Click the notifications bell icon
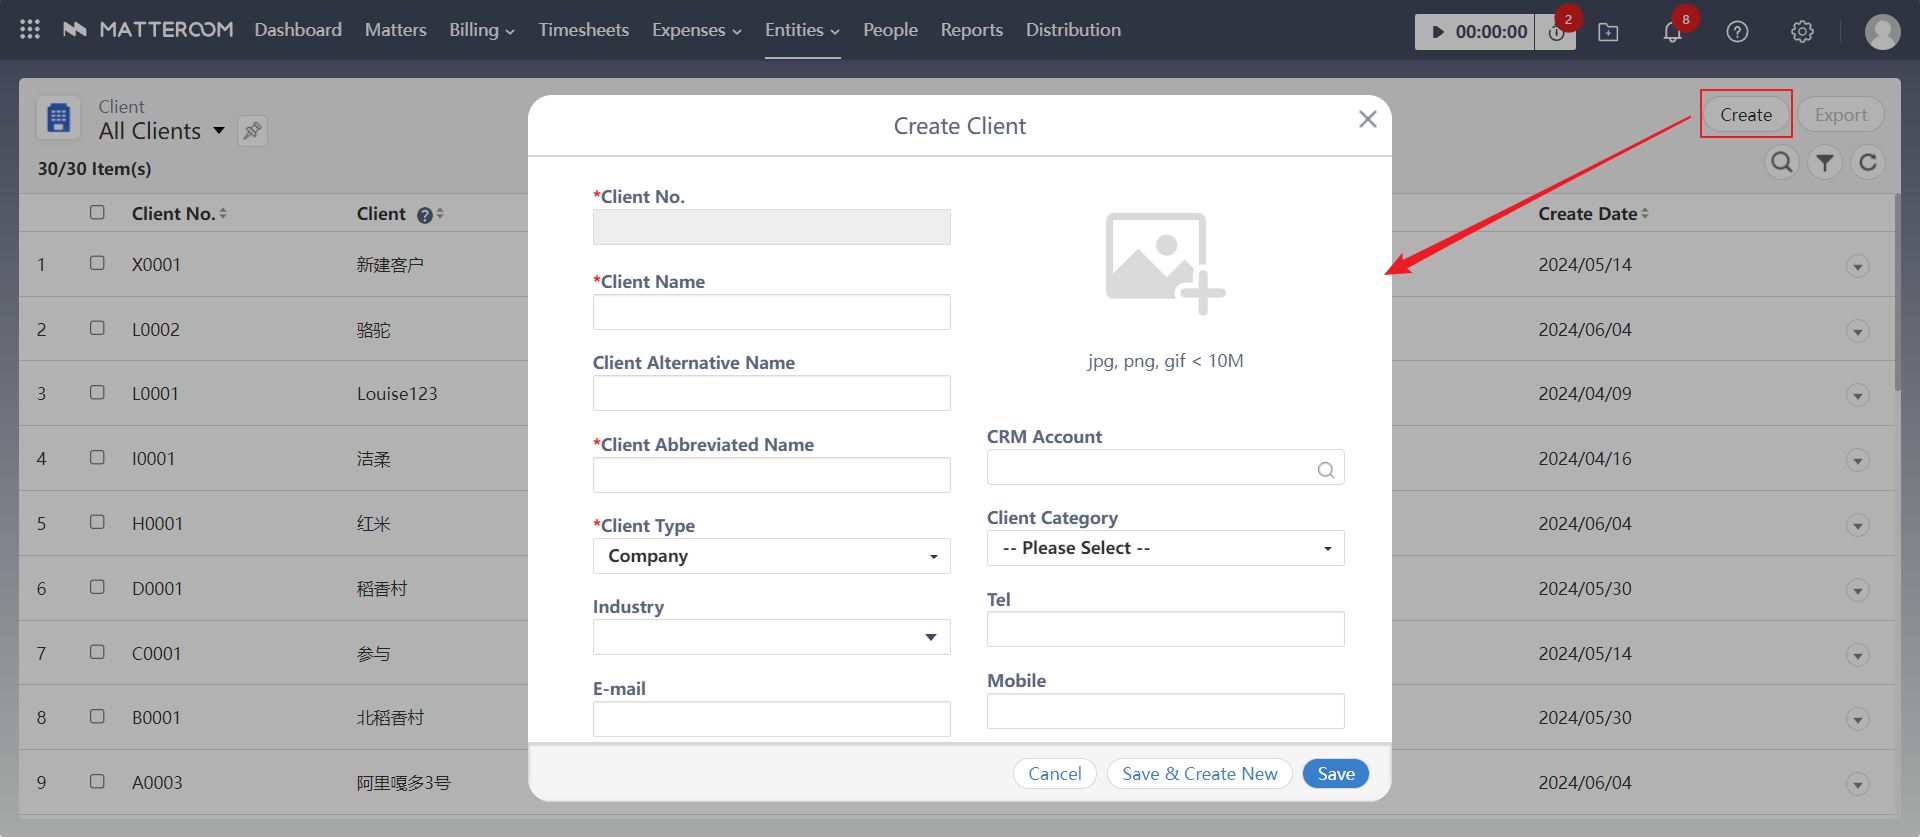The image size is (1920, 837). coord(1672,32)
